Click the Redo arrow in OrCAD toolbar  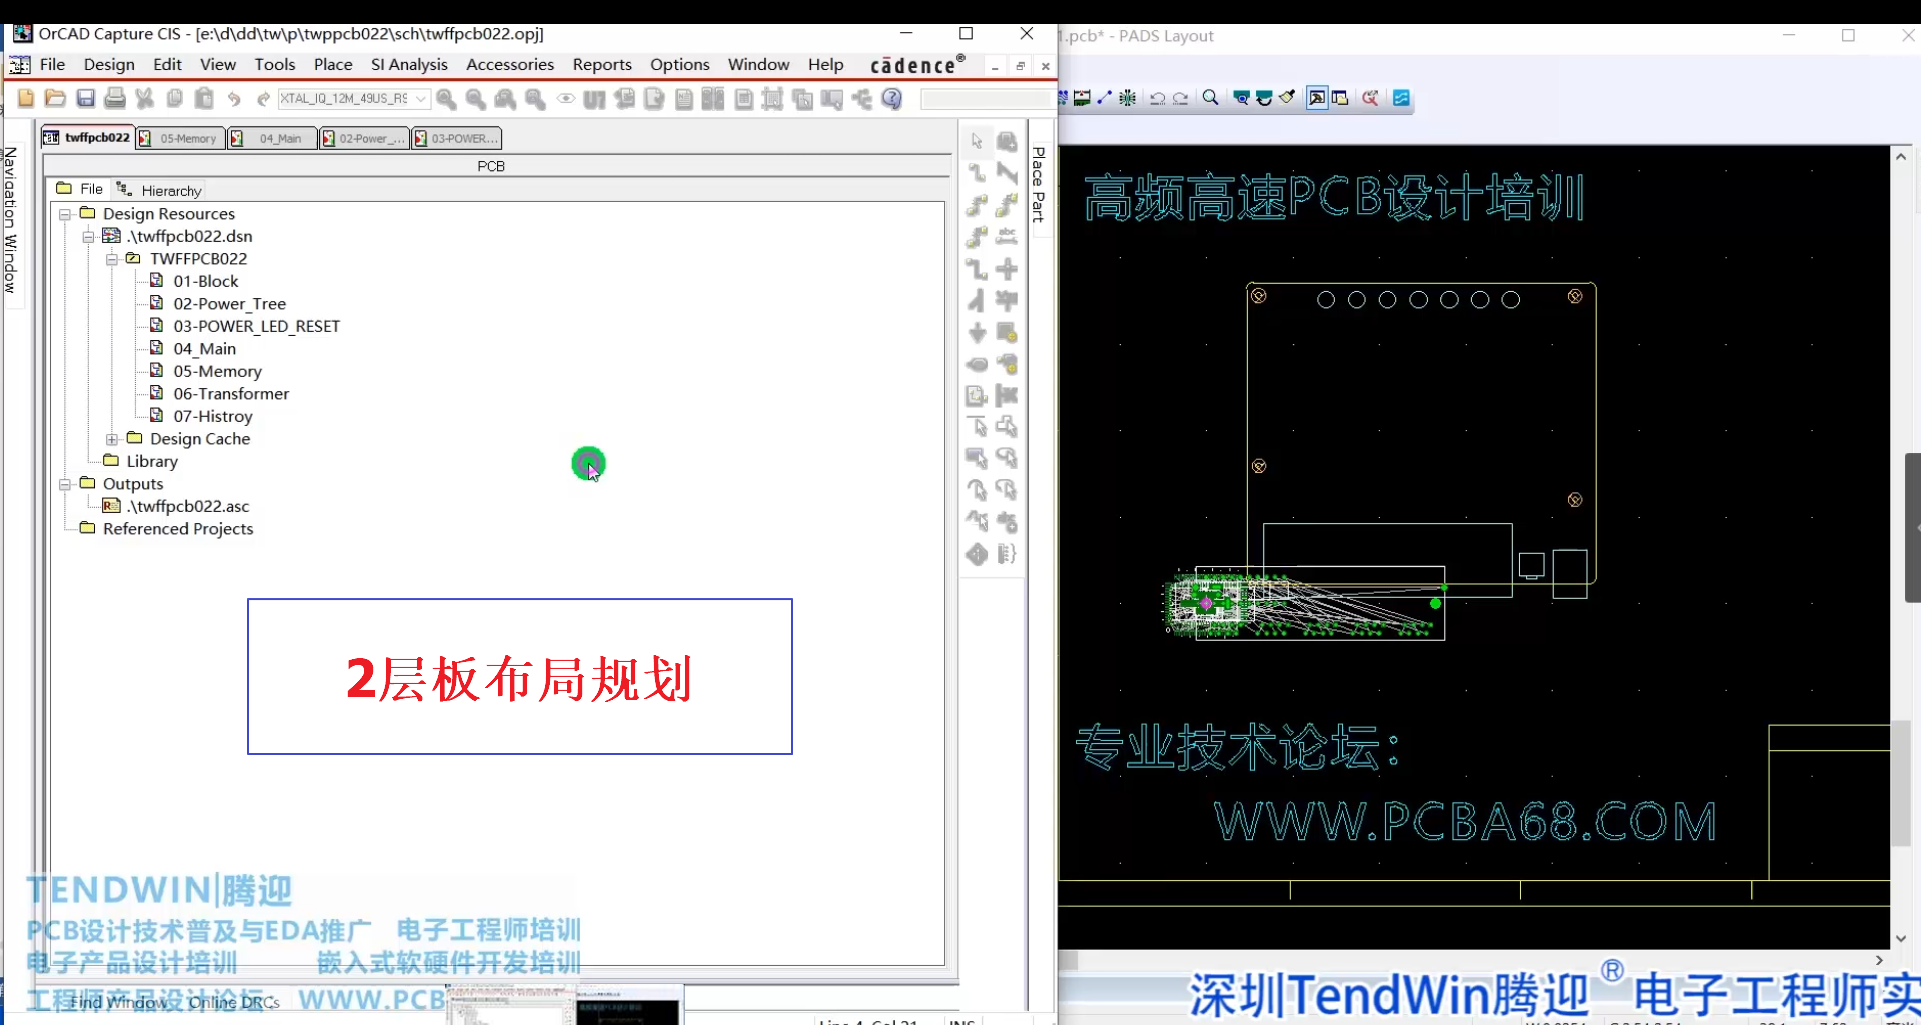click(x=263, y=98)
